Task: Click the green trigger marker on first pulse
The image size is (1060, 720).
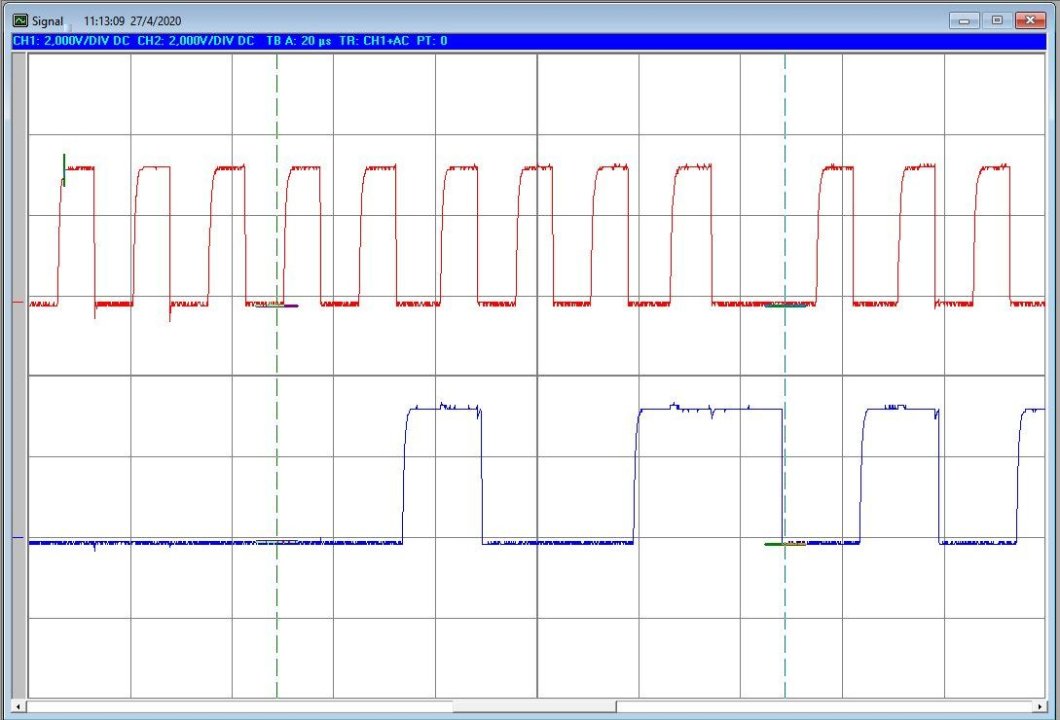Action: tap(64, 170)
